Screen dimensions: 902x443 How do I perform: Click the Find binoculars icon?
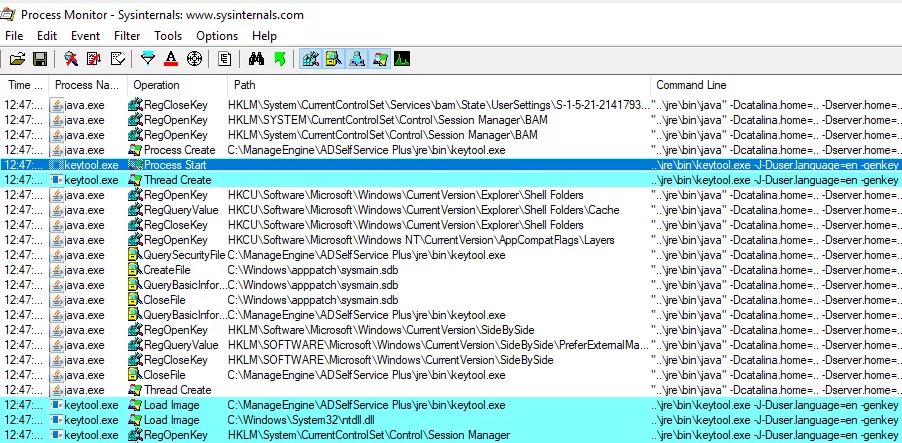click(256, 59)
